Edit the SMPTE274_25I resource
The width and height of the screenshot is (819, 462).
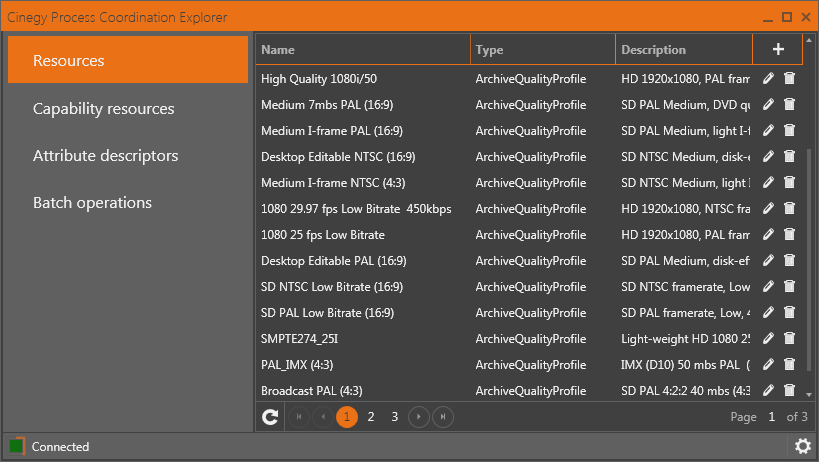(768, 338)
